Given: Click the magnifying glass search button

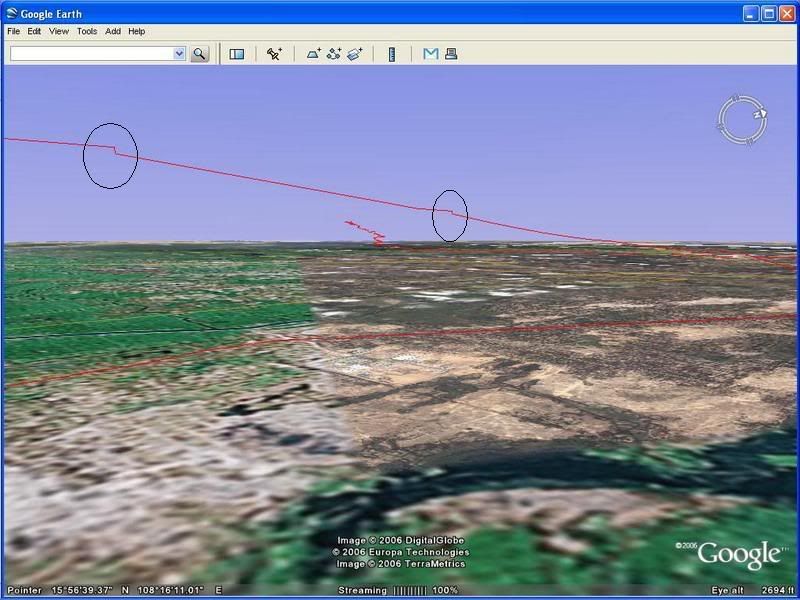Looking at the screenshot, I should coord(199,54).
